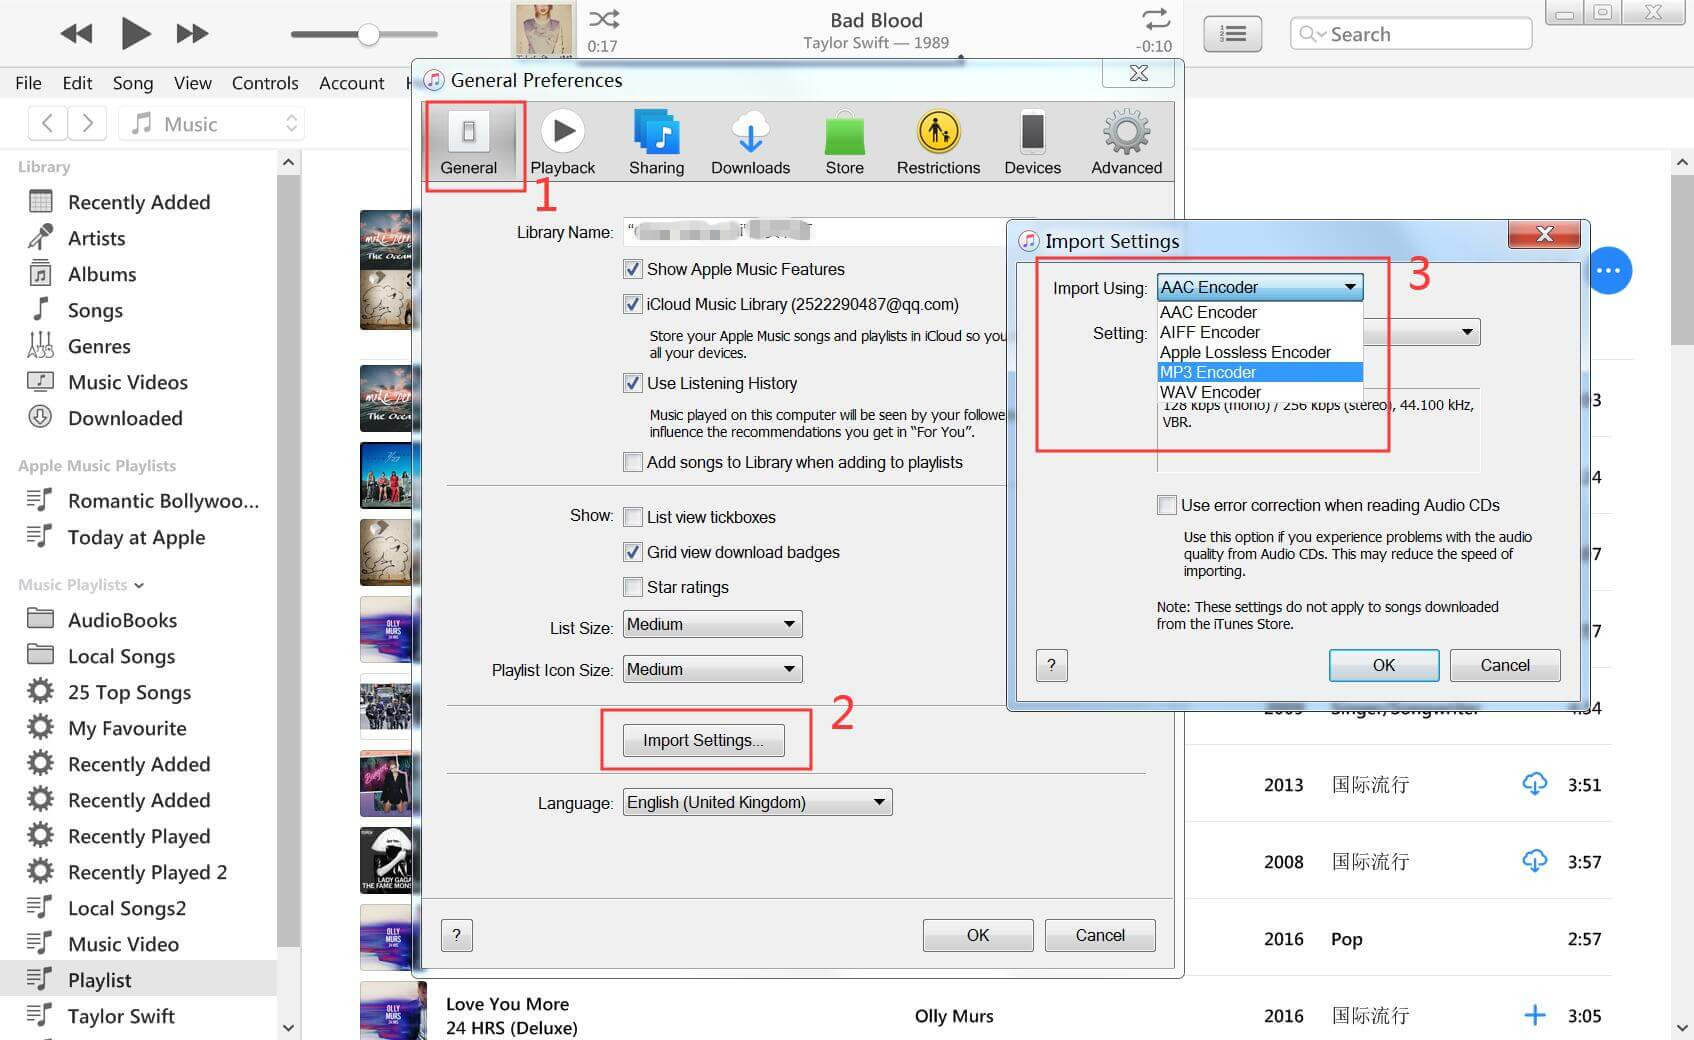Click the Search field in iTunes

click(1410, 34)
